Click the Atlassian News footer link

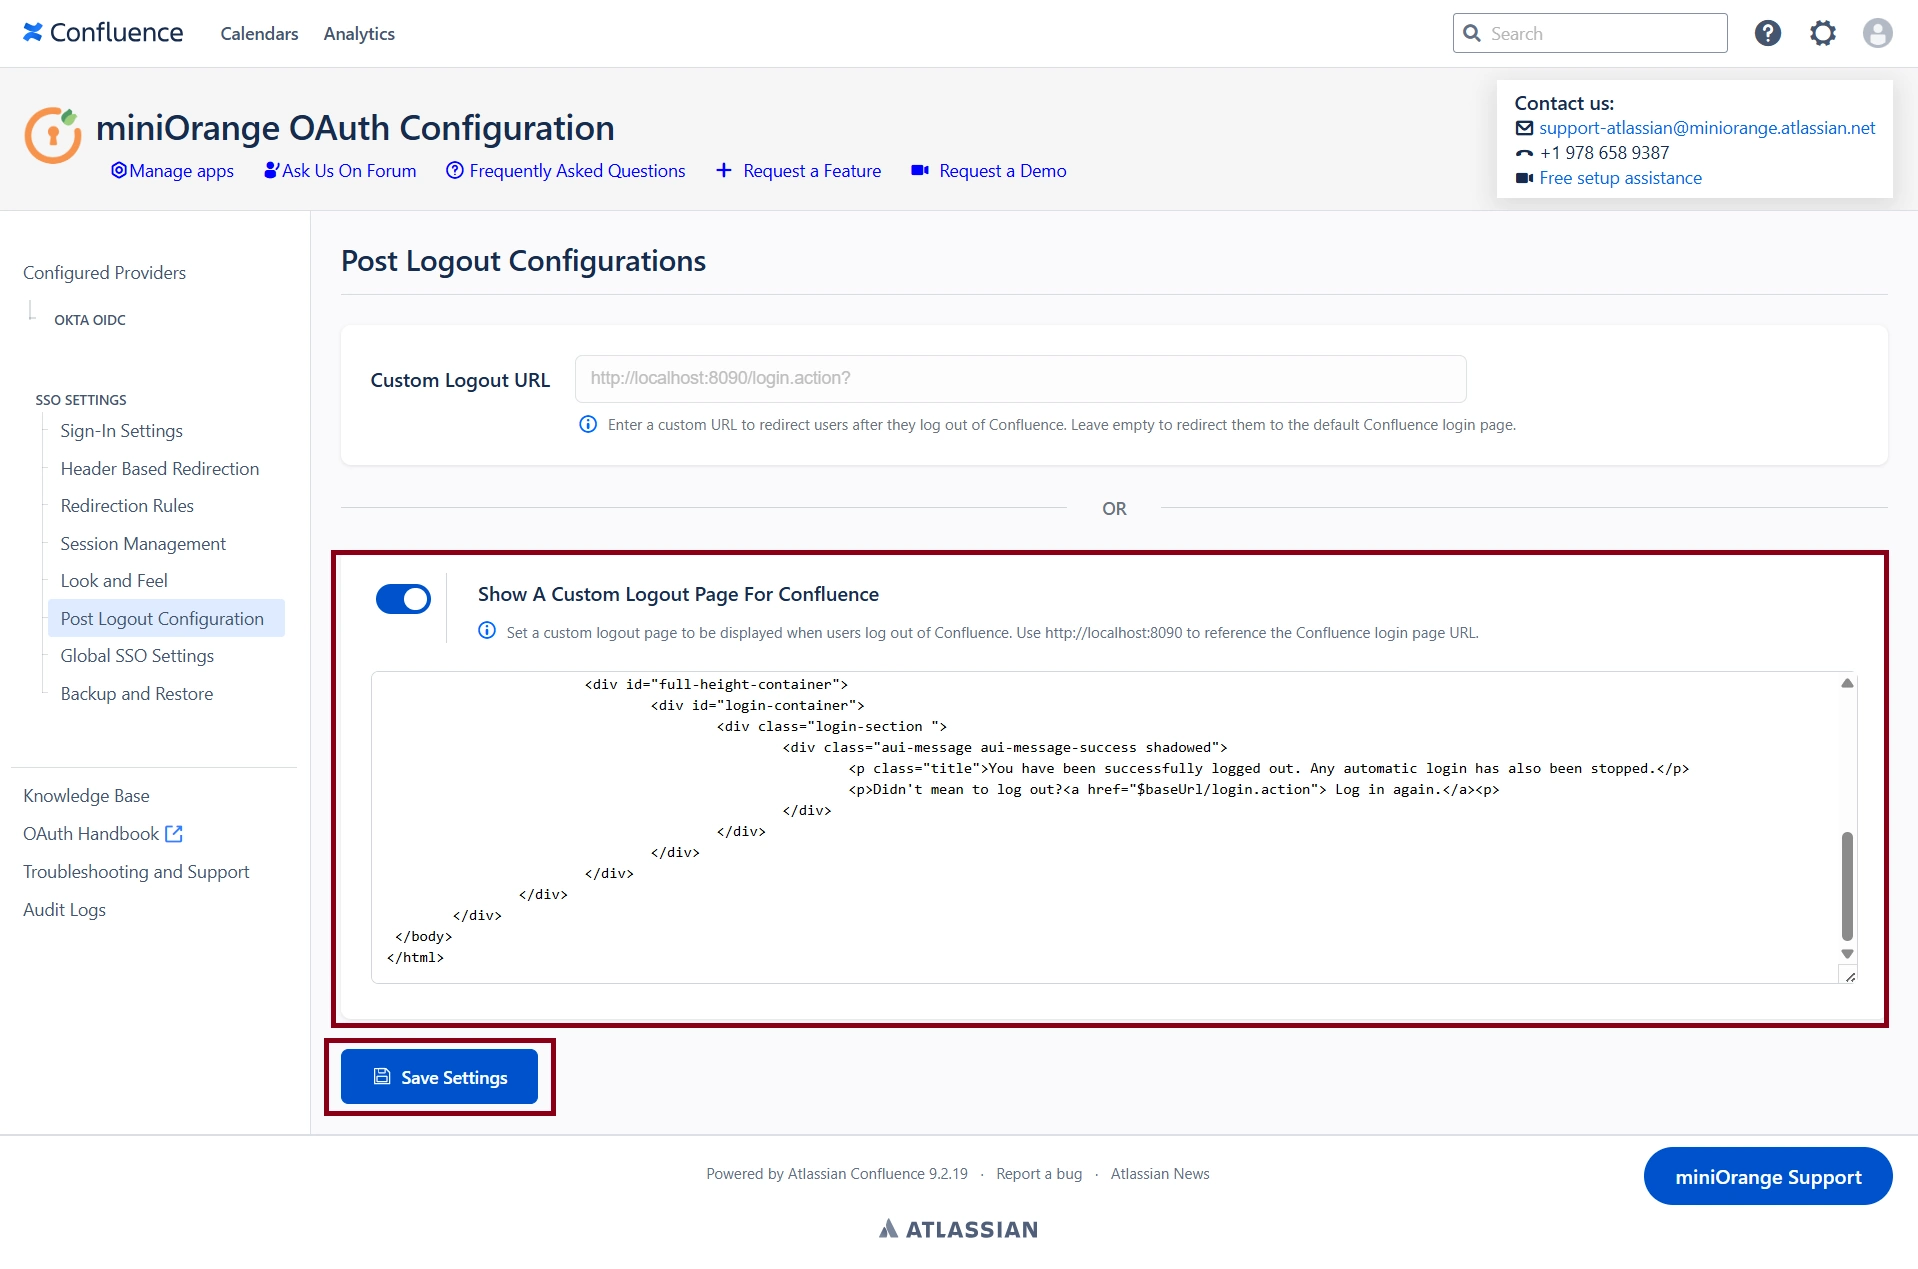click(1160, 1174)
